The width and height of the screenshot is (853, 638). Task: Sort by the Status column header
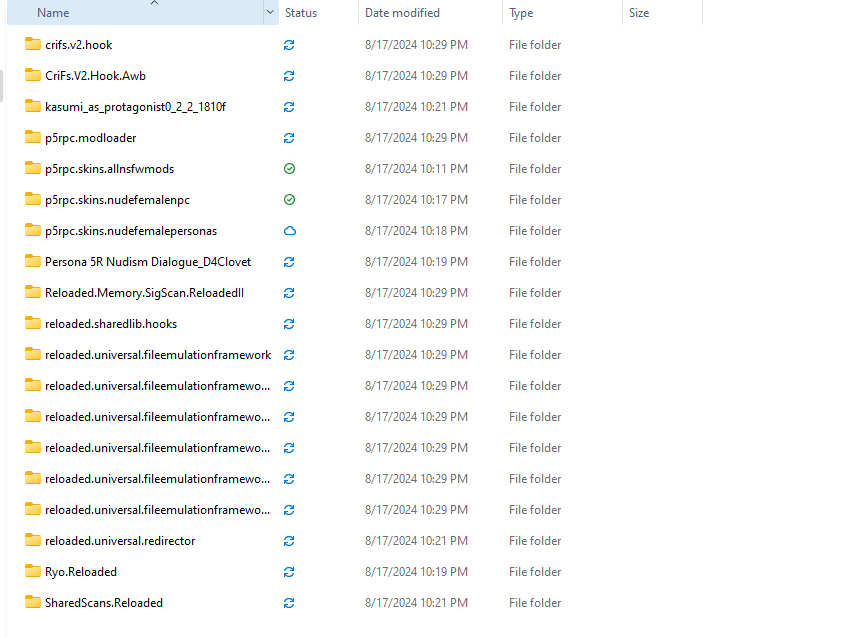[x=318, y=13]
